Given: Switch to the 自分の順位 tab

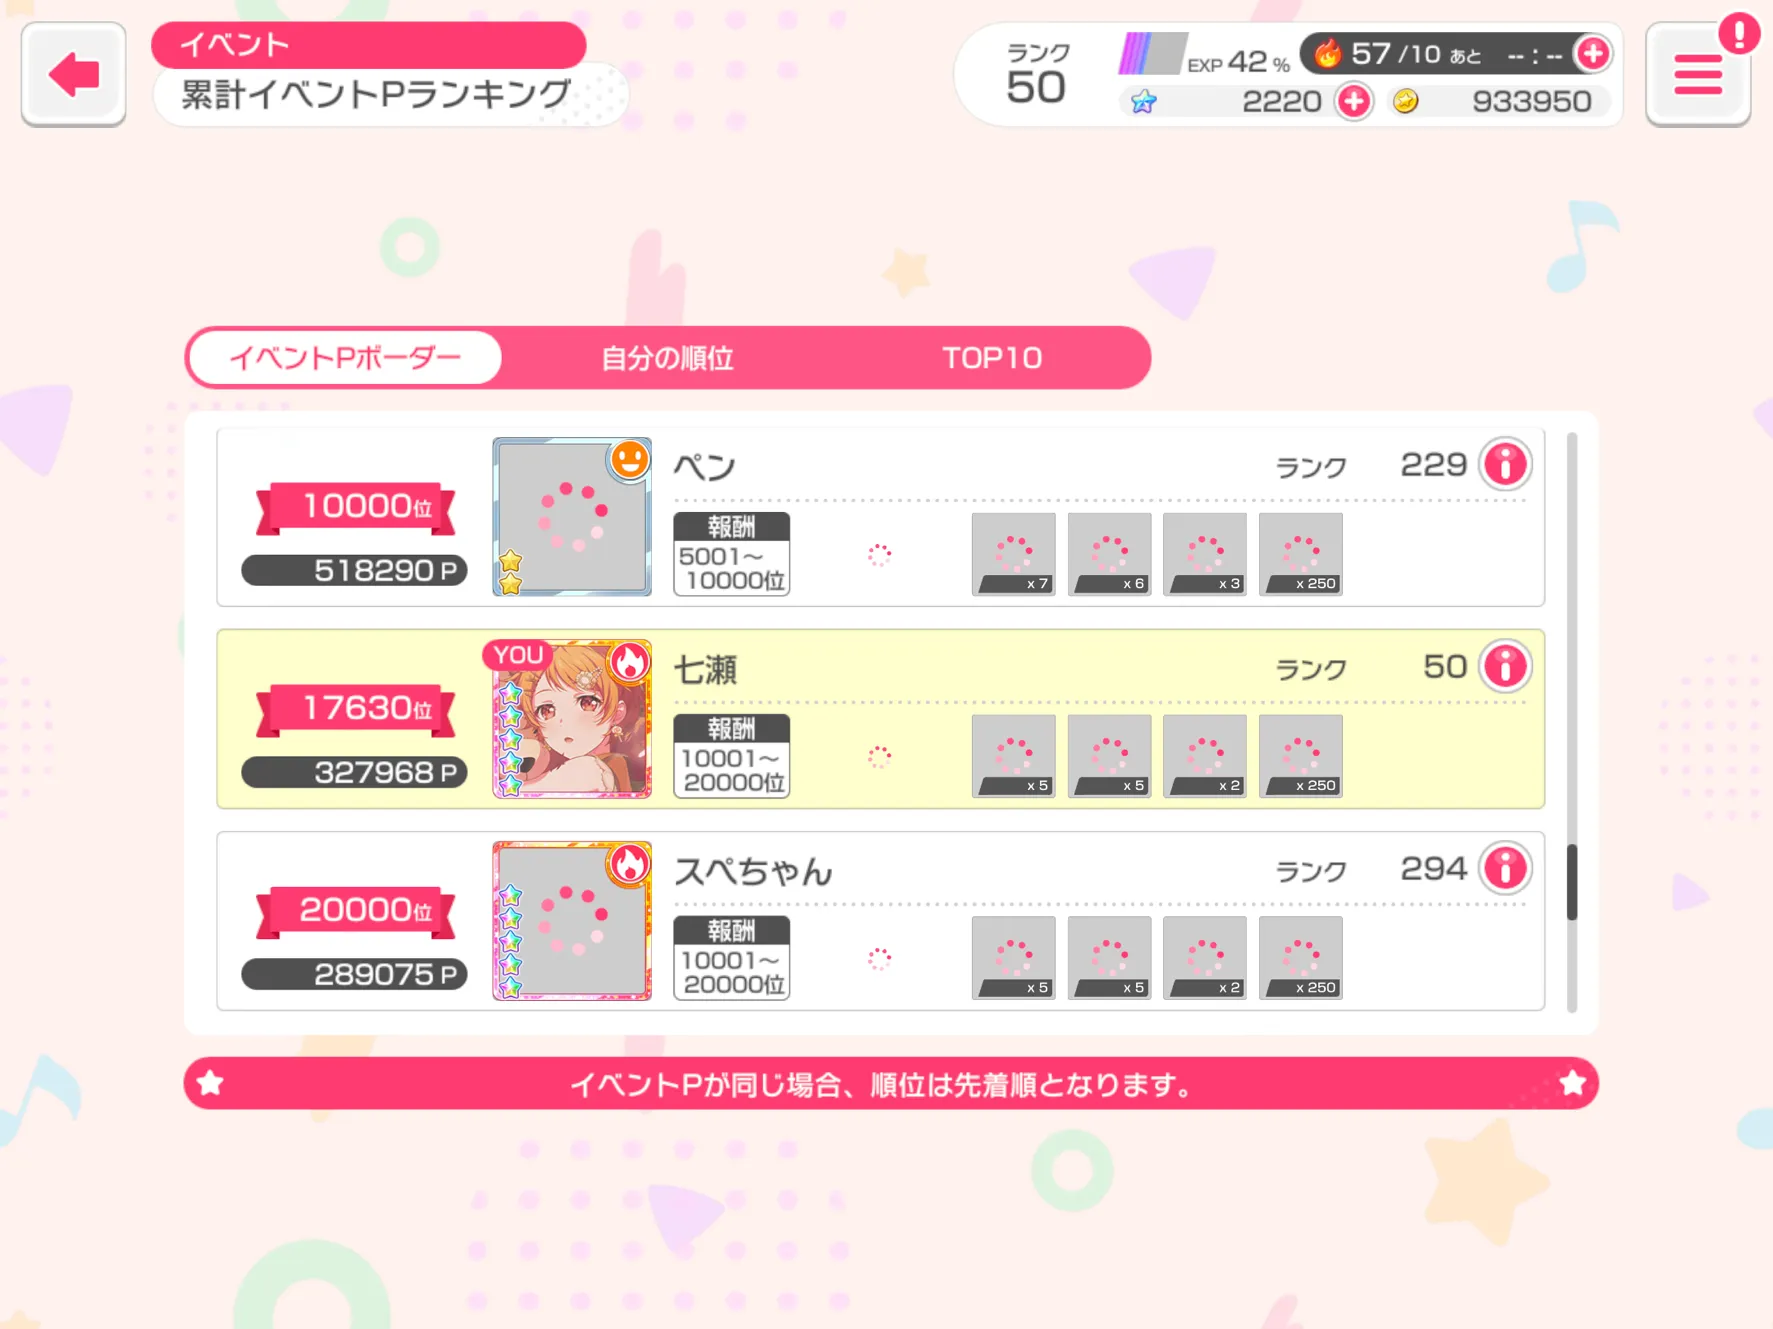Looking at the screenshot, I should pyautogui.click(x=667, y=358).
